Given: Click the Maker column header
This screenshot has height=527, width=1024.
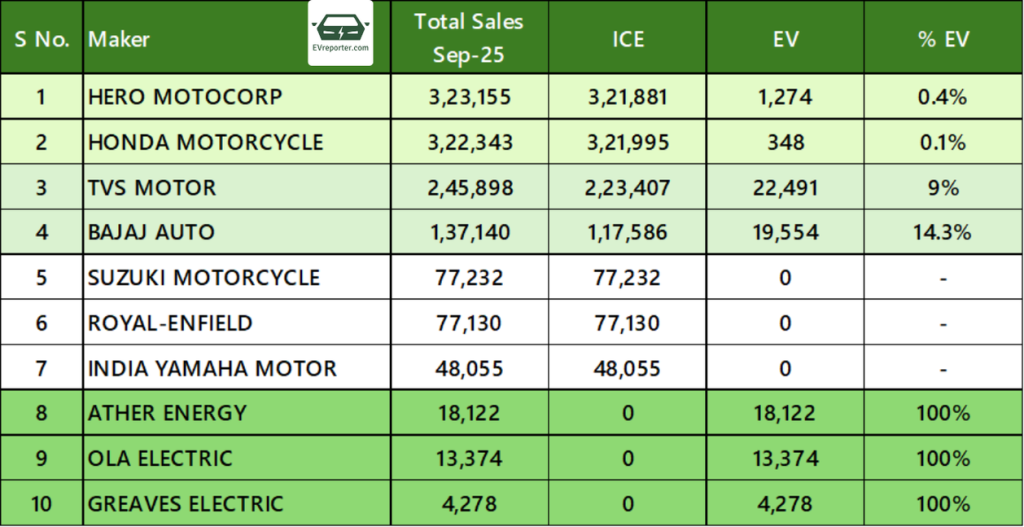Looking at the screenshot, I should pos(119,39).
